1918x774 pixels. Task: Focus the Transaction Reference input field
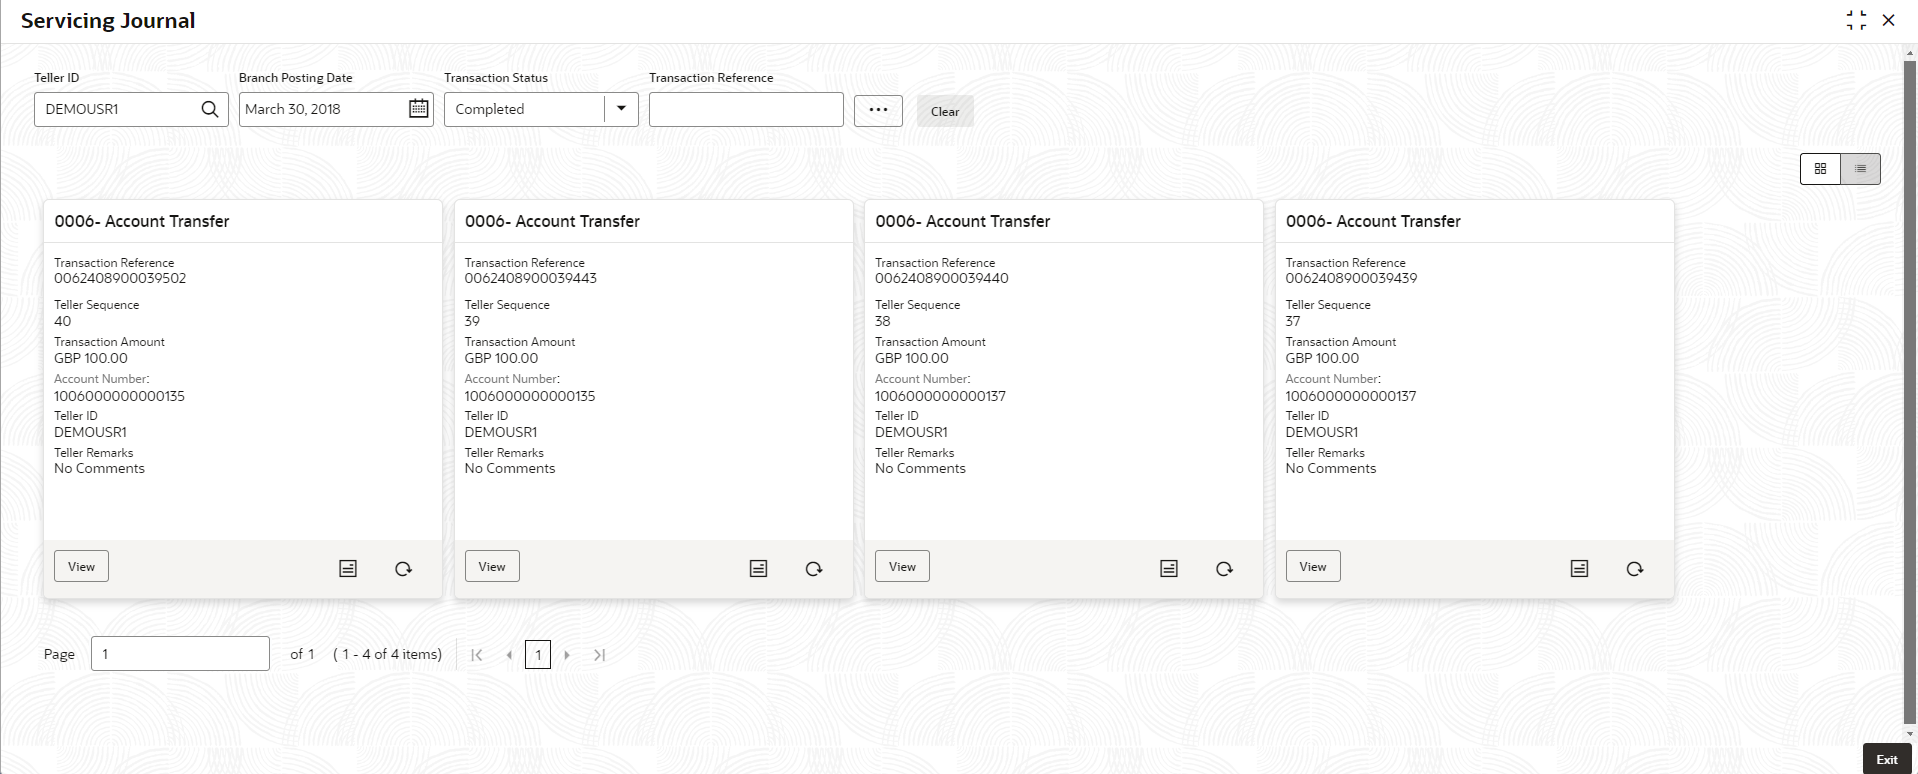point(746,109)
